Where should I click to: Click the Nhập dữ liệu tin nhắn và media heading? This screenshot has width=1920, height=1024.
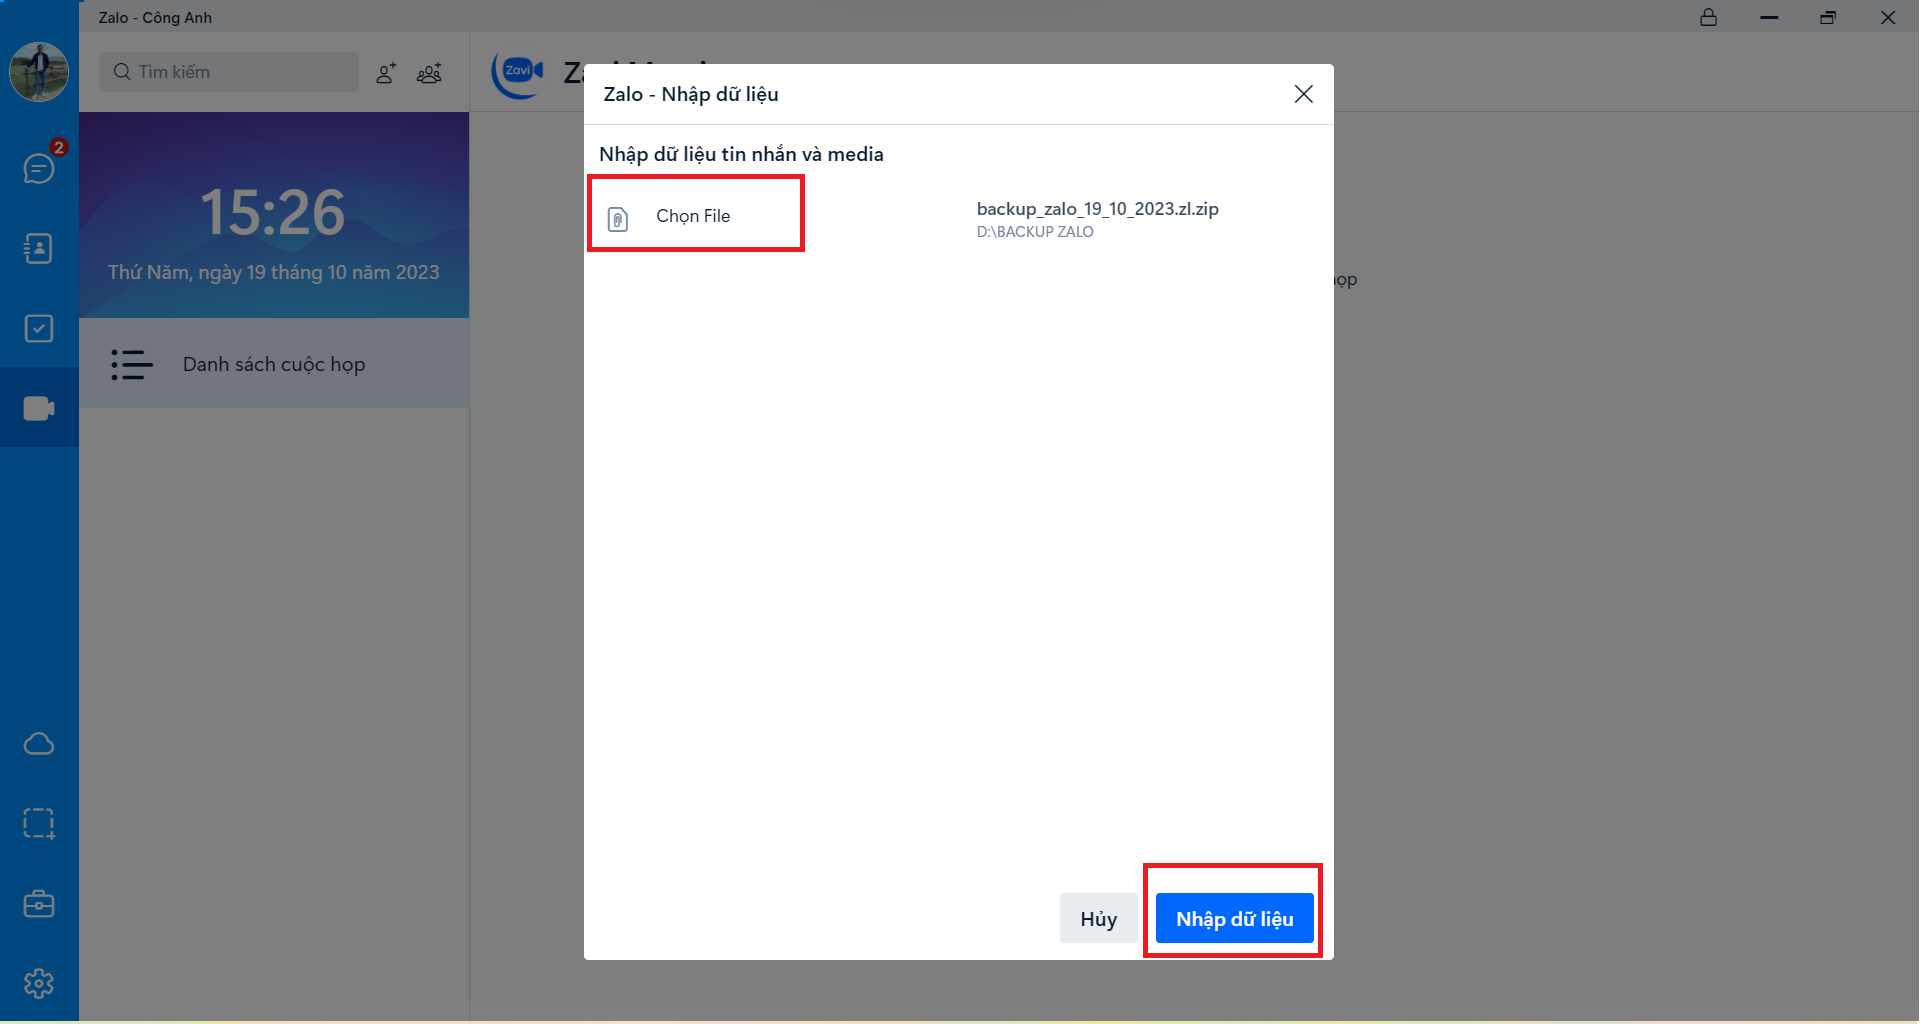(x=741, y=154)
